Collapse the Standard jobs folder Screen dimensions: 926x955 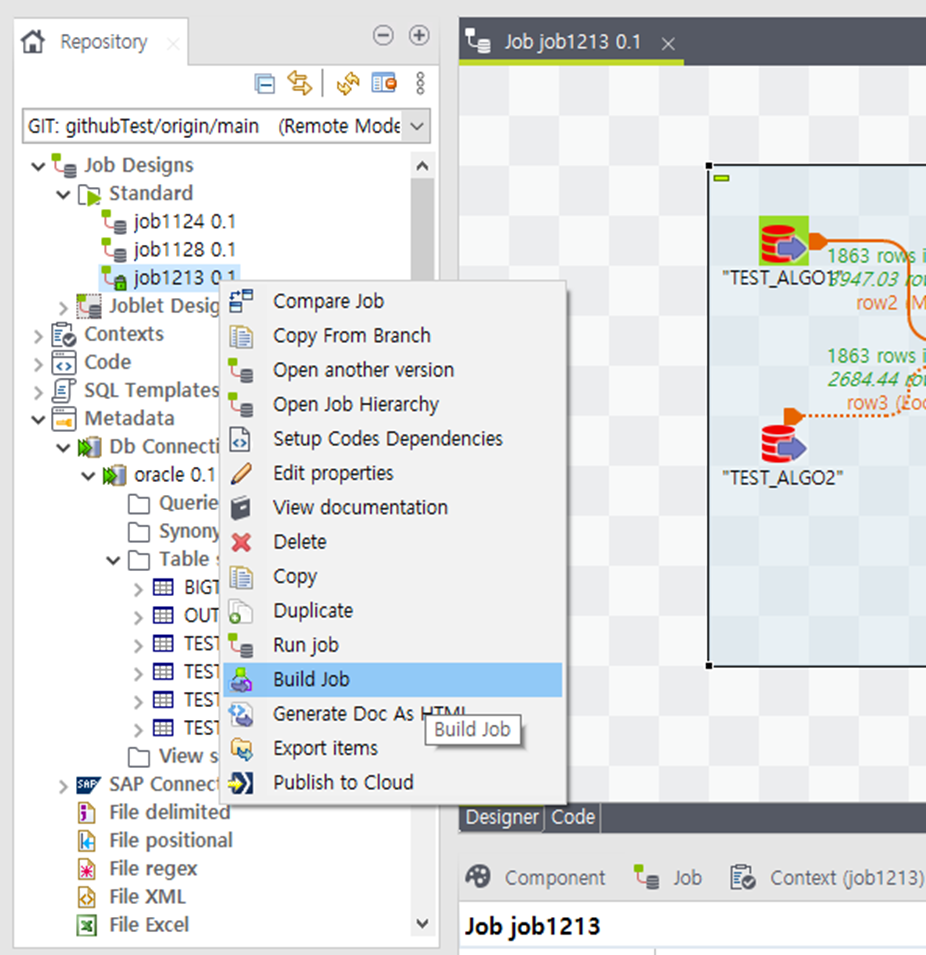point(63,194)
